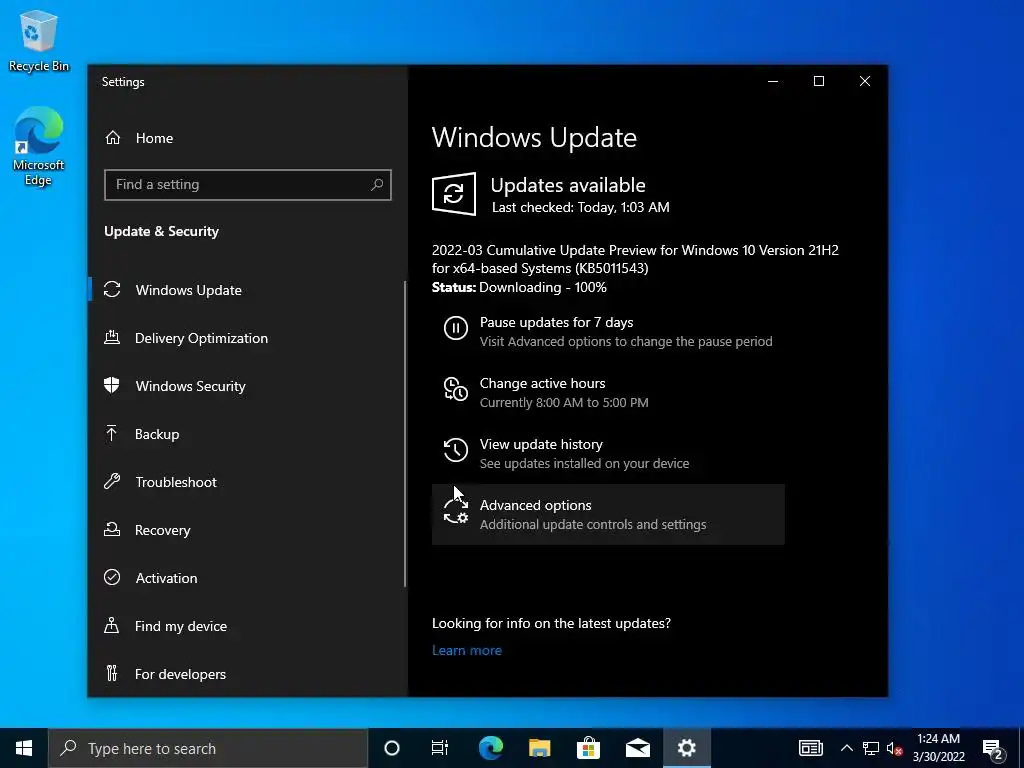Click the For developers tools icon
The image size is (1024, 768).
tap(112, 673)
